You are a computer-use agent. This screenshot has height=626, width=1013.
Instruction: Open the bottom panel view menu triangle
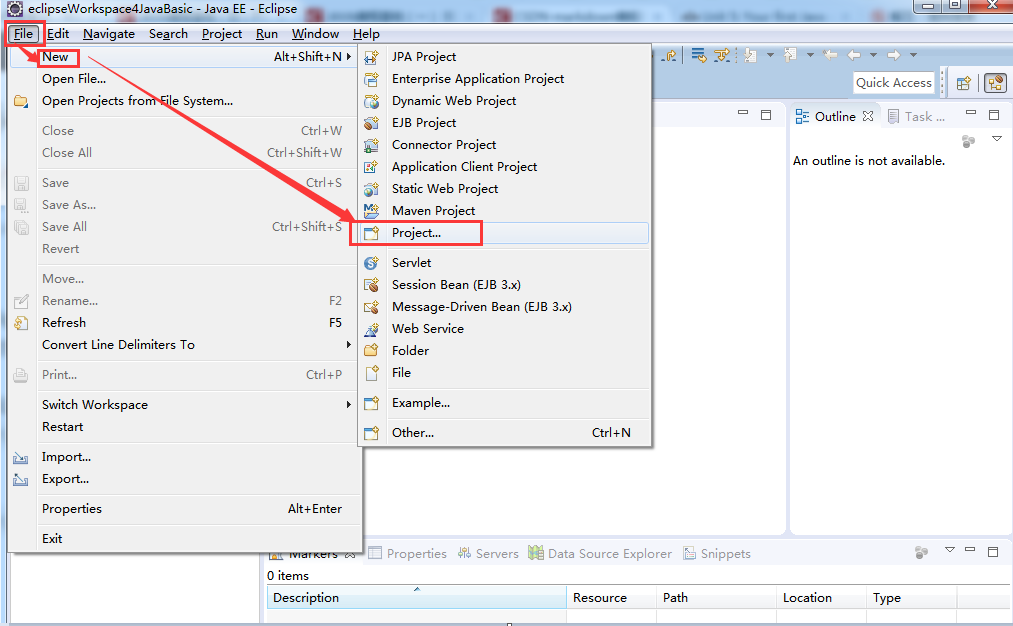[950, 550]
